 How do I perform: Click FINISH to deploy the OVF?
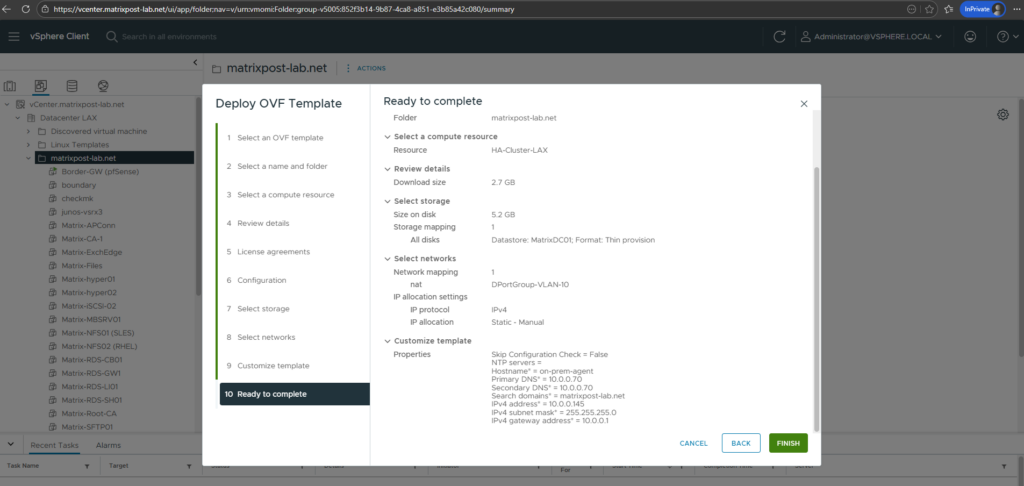pos(788,443)
